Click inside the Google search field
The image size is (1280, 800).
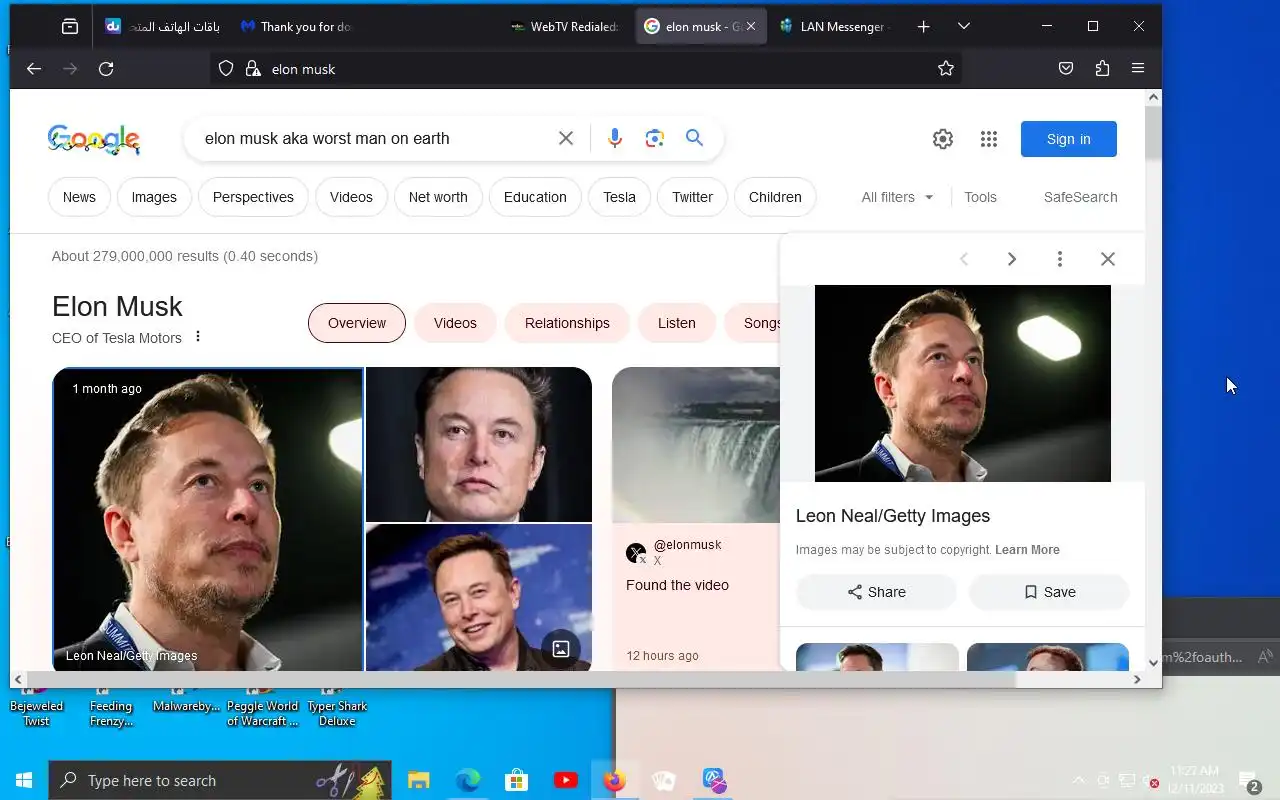[375, 138]
